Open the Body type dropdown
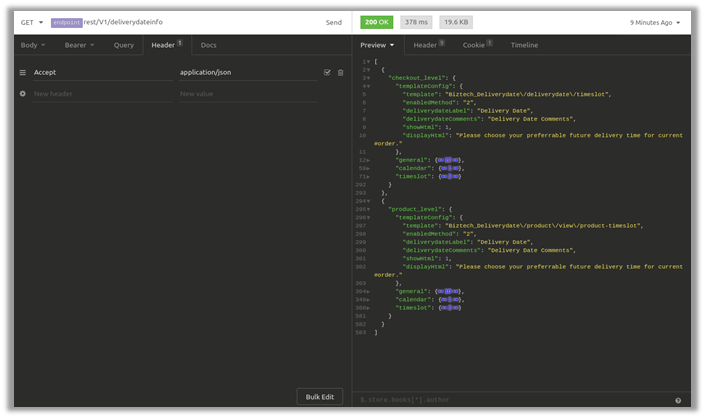This screenshot has width=705, height=418. pos(33,45)
